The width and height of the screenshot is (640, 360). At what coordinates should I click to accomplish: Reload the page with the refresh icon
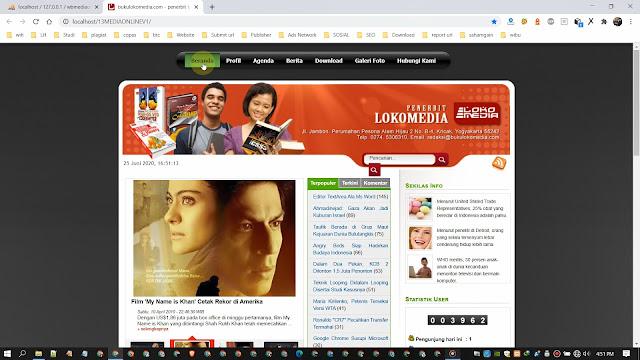click(x=36, y=21)
